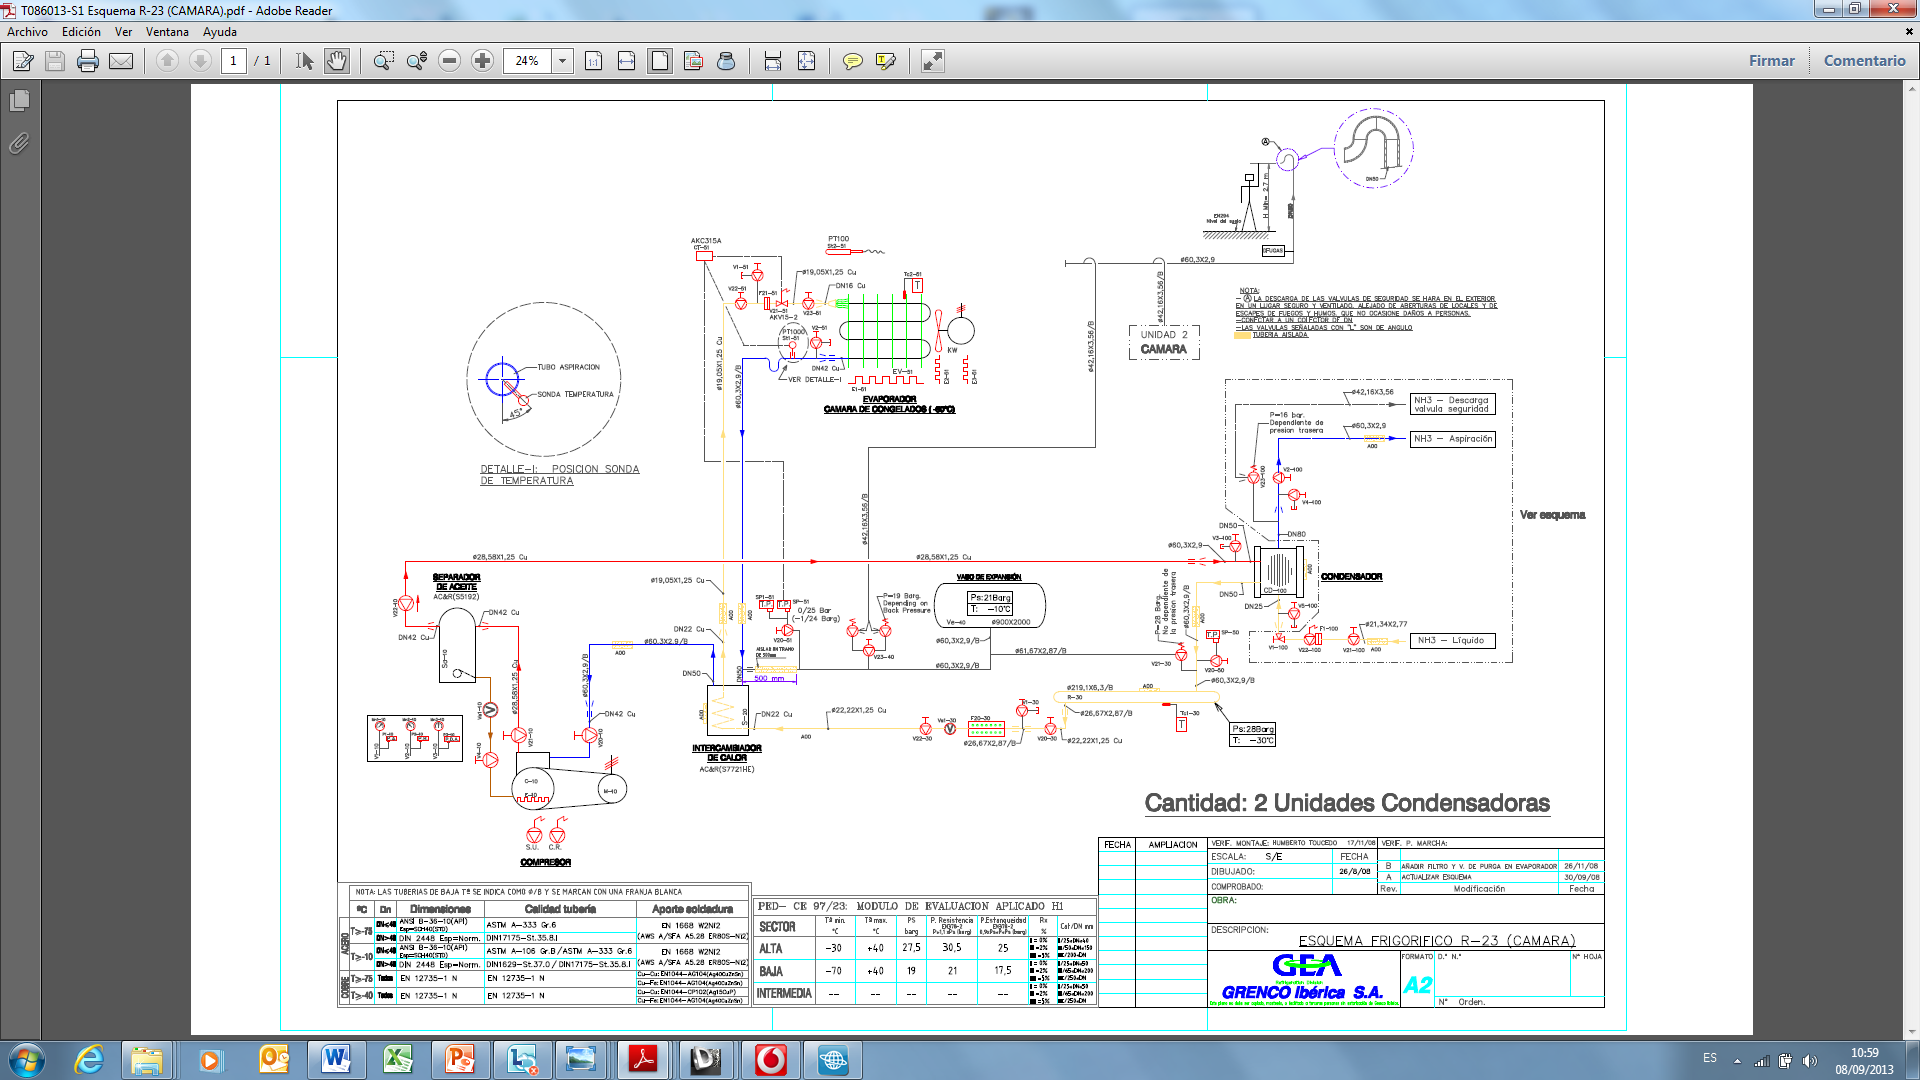The width and height of the screenshot is (1920, 1080).
Task: Click the page number input field
Action: click(233, 61)
